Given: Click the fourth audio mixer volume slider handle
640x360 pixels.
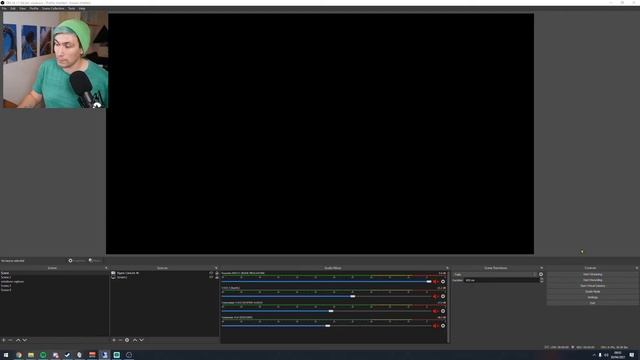Looking at the screenshot, I should tap(328, 326).
